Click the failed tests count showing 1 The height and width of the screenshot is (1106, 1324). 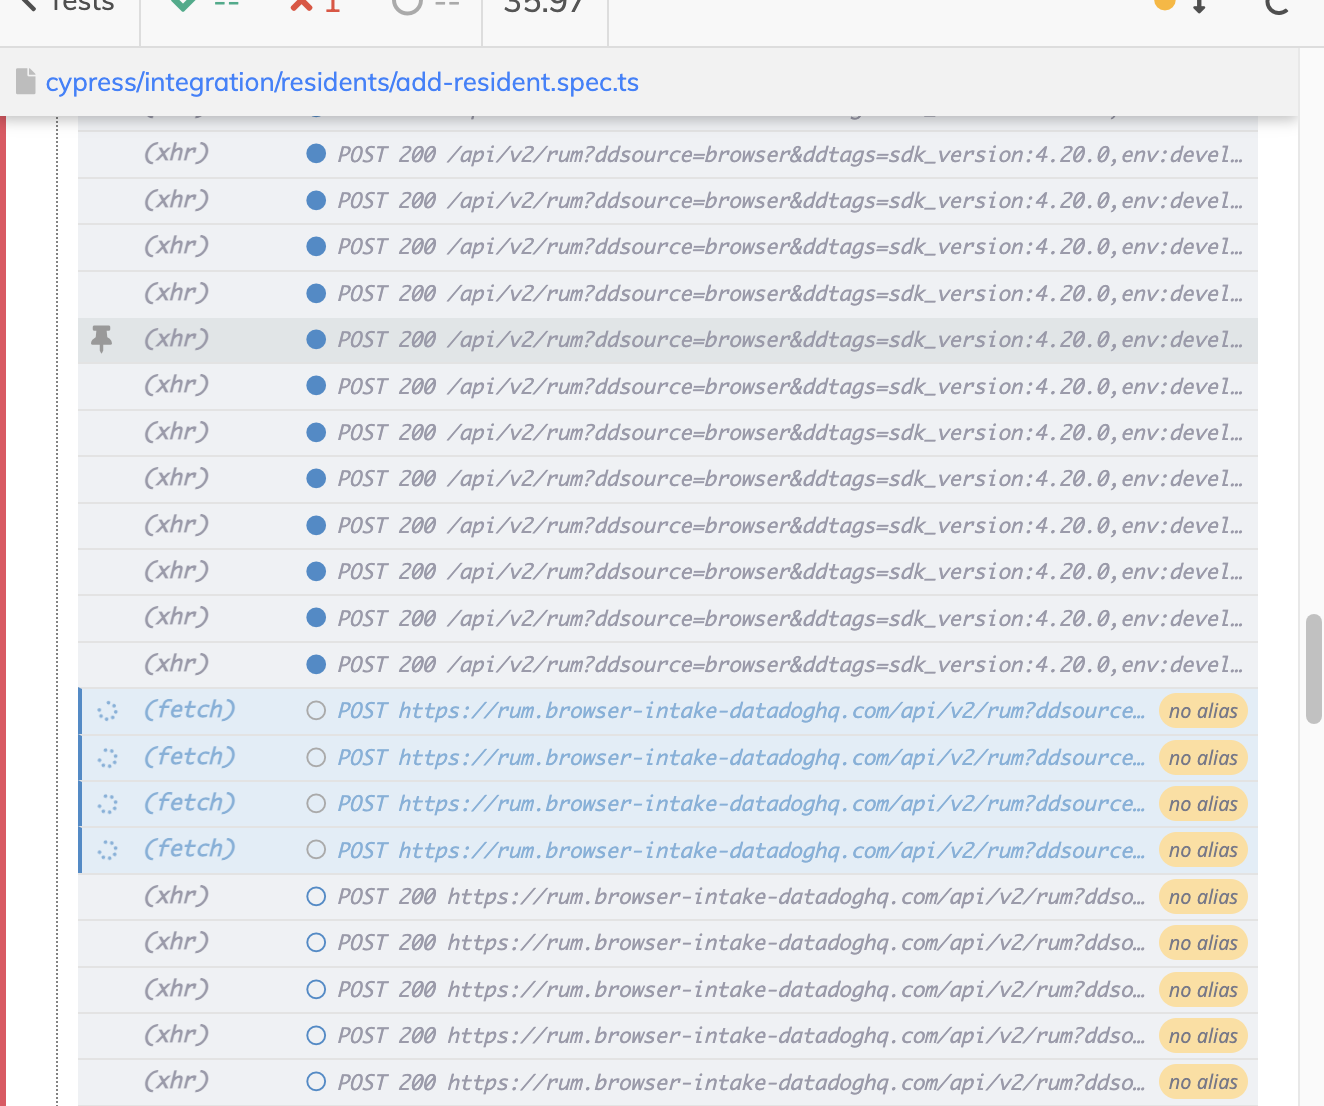coord(315,5)
